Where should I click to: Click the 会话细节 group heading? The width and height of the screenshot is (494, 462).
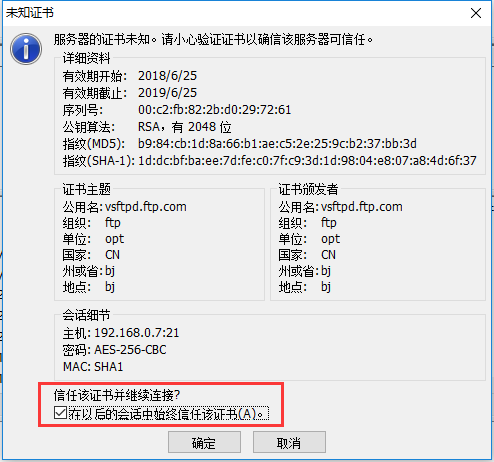coord(86,315)
